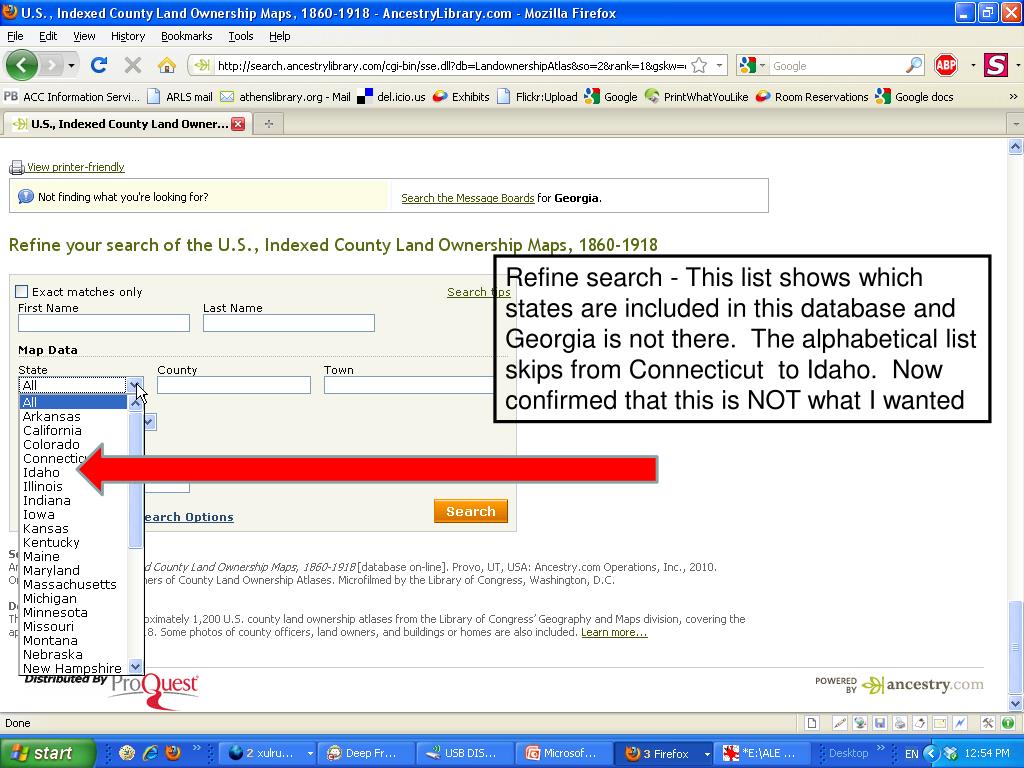Image resolution: width=1024 pixels, height=768 pixels.
Task: Click the floppy disk save status icon
Action: pyautogui.click(x=880, y=723)
